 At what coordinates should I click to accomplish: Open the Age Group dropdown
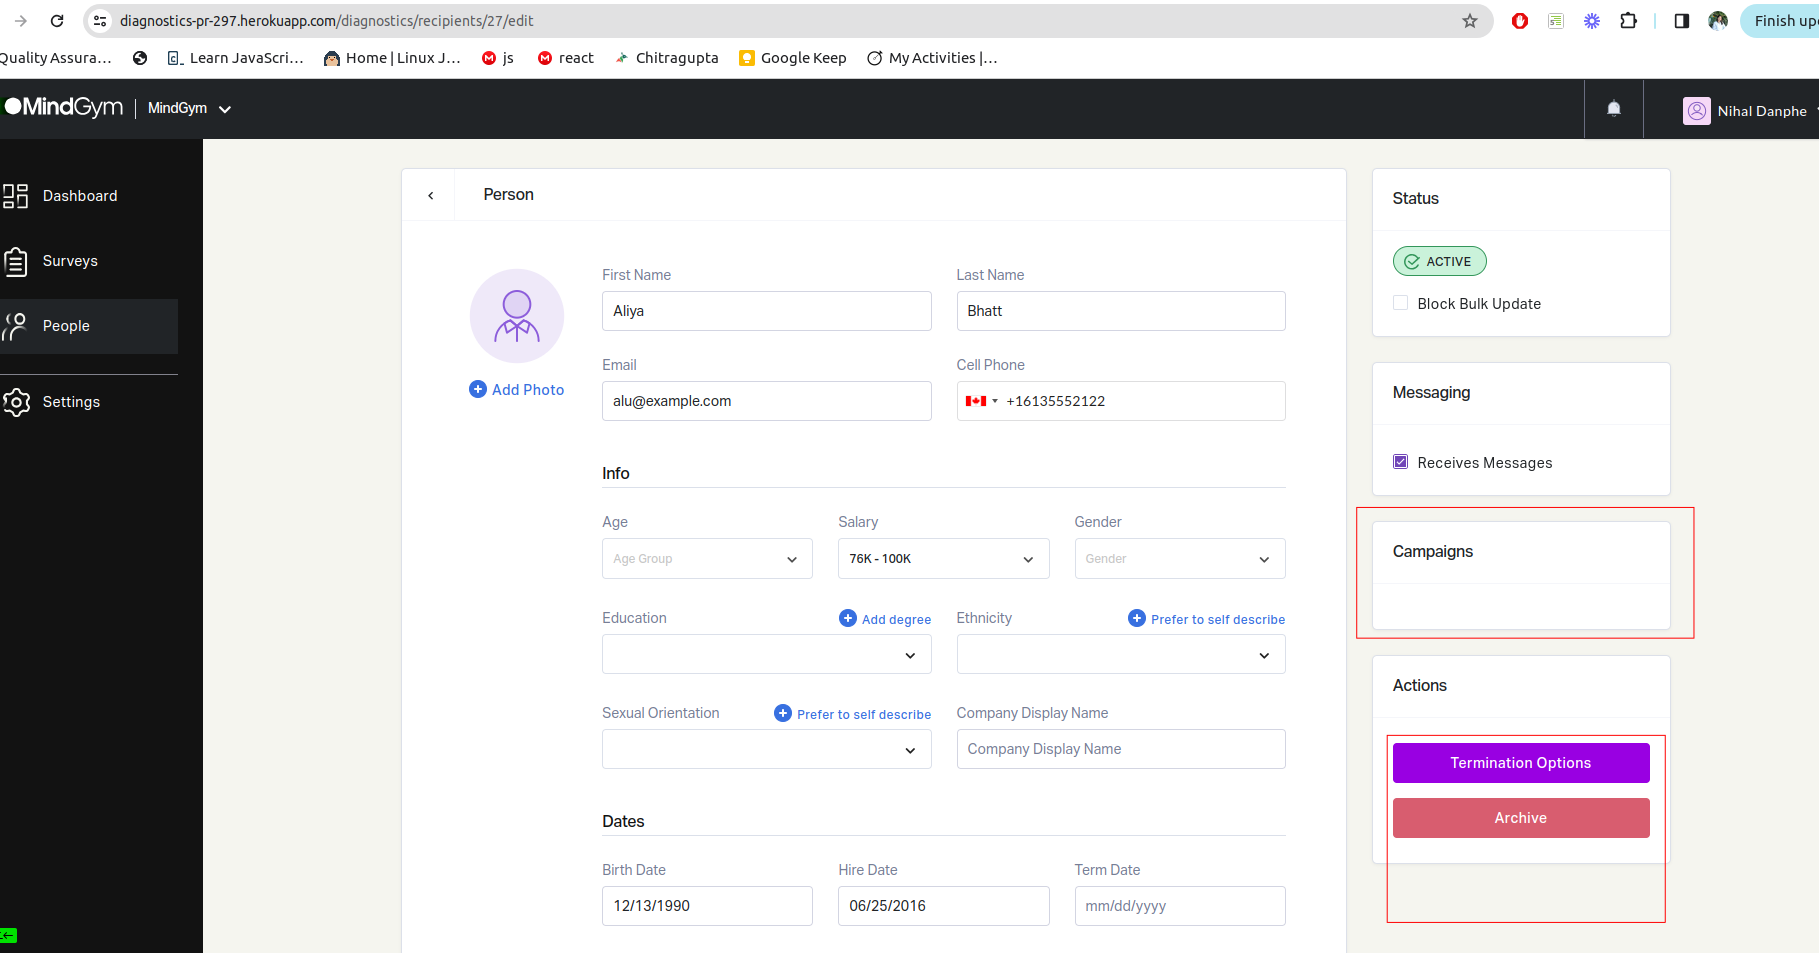(x=707, y=559)
